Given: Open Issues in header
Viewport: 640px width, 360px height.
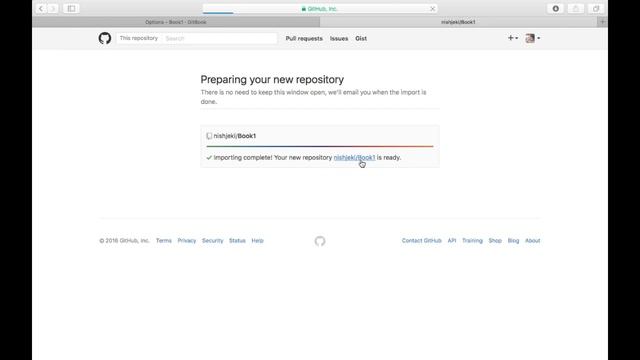Looking at the screenshot, I should pos(339,38).
